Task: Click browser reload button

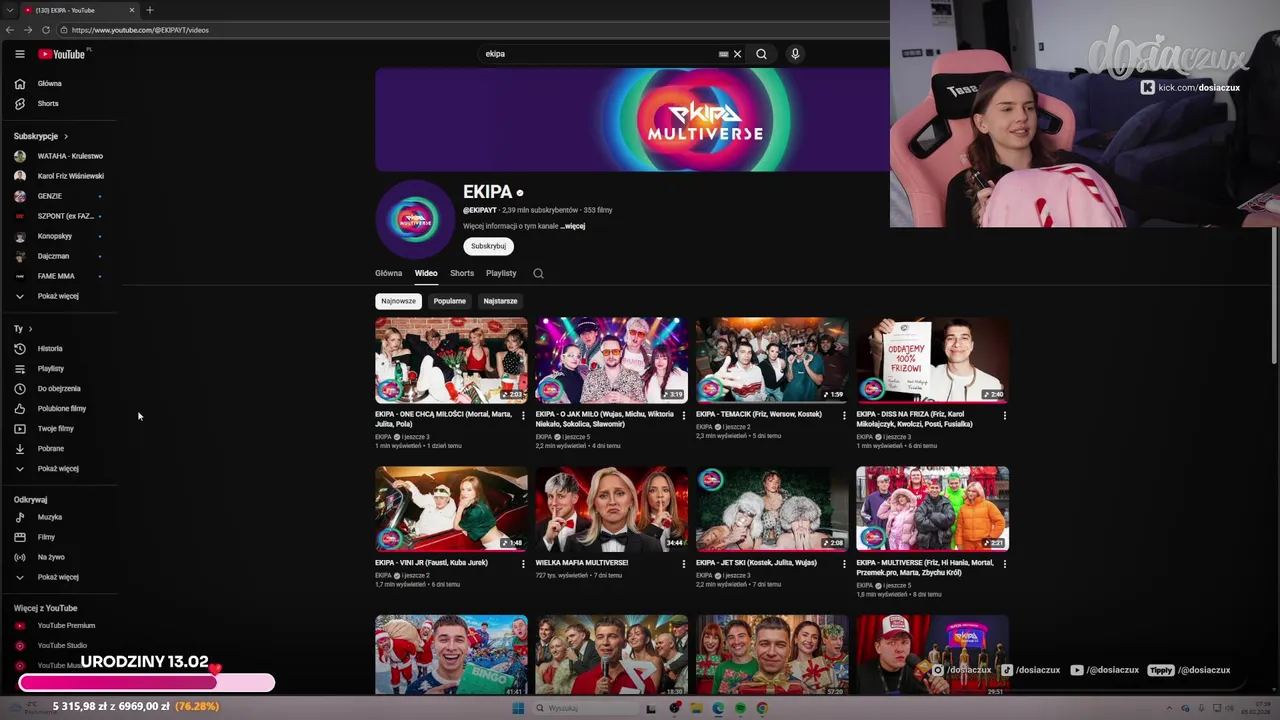Action: tap(46, 30)
